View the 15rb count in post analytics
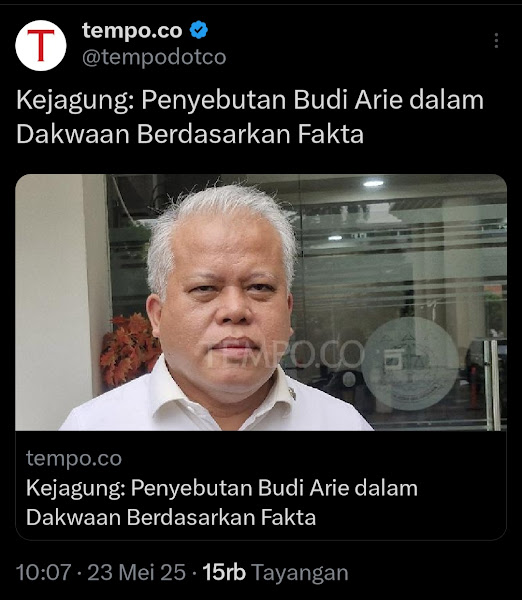The image size is (522, 600). [x=224, y=573]
